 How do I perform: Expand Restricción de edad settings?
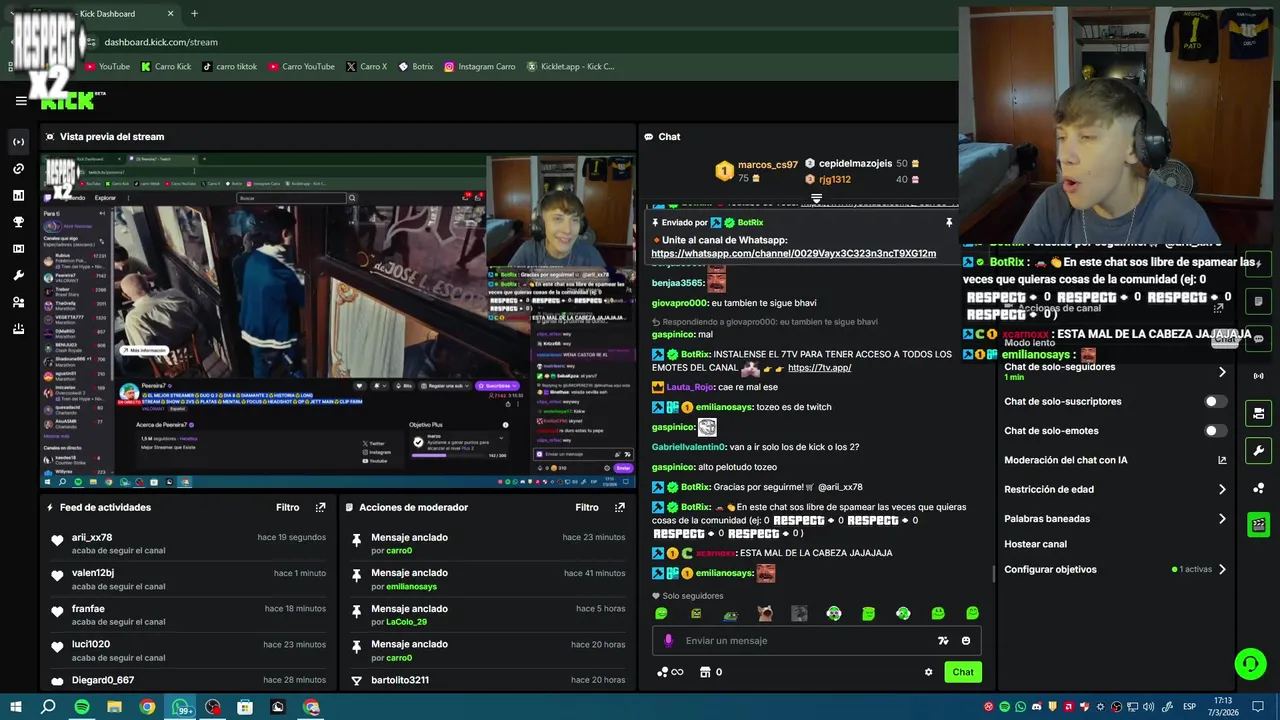[x=1222, y=490]
